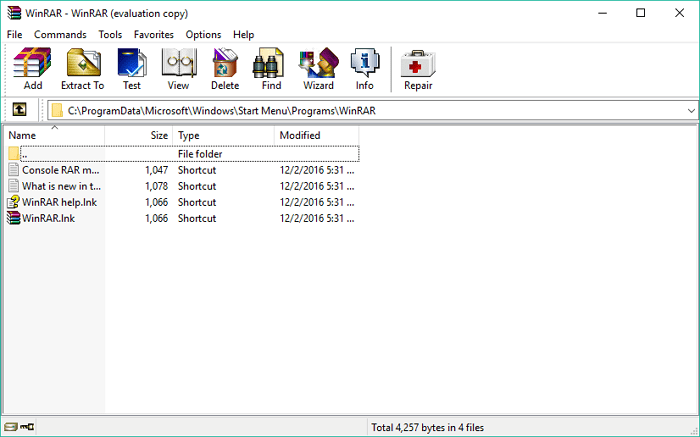Open the Tools menu
Viewport: 700px width, 437px height.
pyautogui.click(x=110, y=34)
